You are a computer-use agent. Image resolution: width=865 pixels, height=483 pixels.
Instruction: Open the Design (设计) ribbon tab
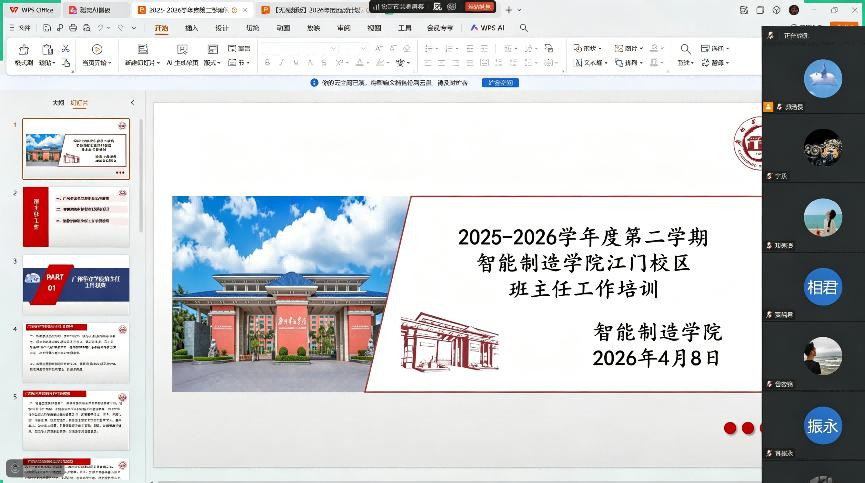tap(222, 28)
